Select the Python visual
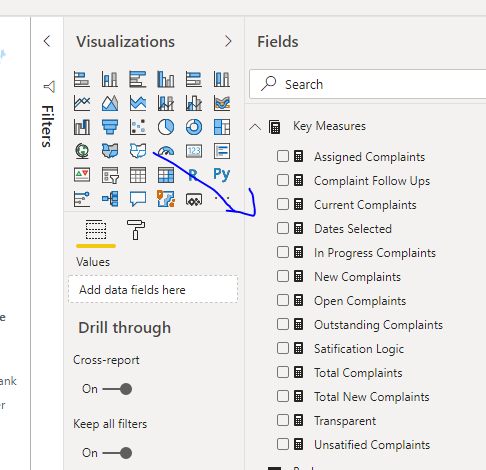This screenshot has width=486, height=470. pyautogui.click(x=222, y=174)
